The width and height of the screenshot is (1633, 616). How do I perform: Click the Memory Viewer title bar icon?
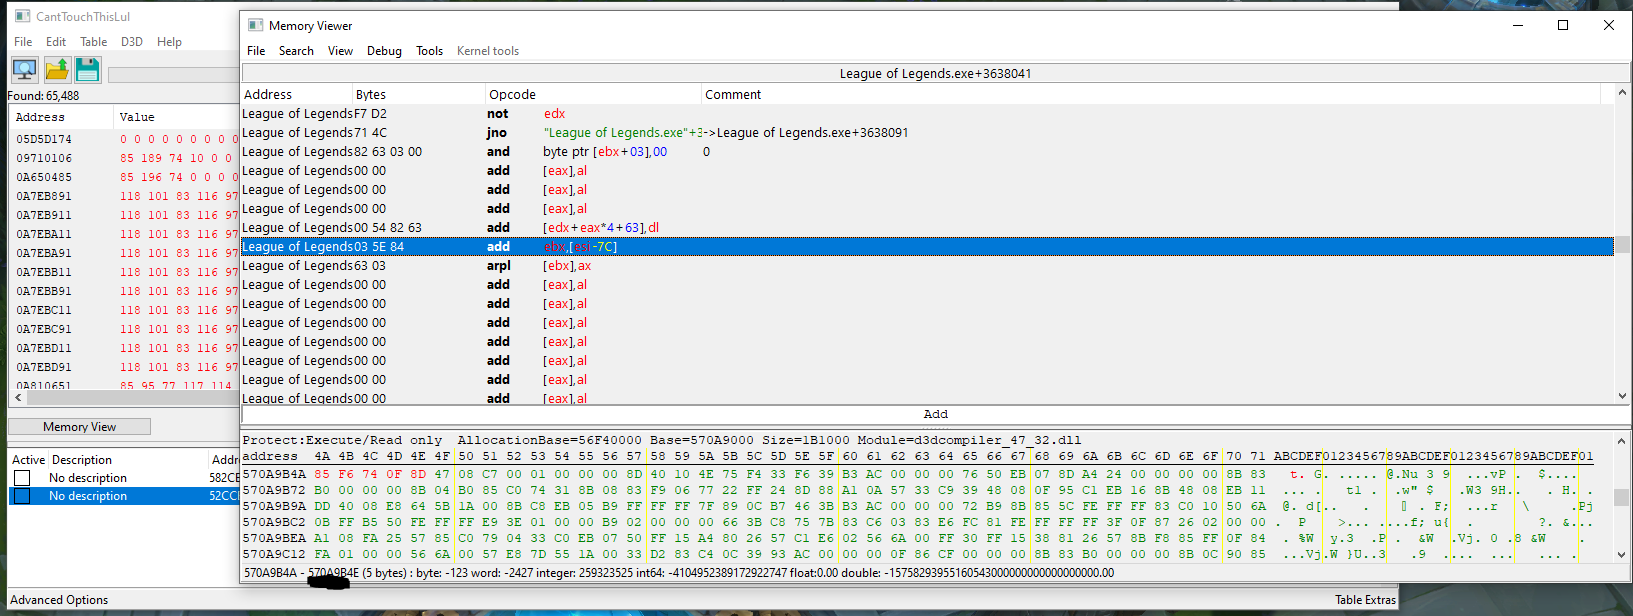[255, 25]
